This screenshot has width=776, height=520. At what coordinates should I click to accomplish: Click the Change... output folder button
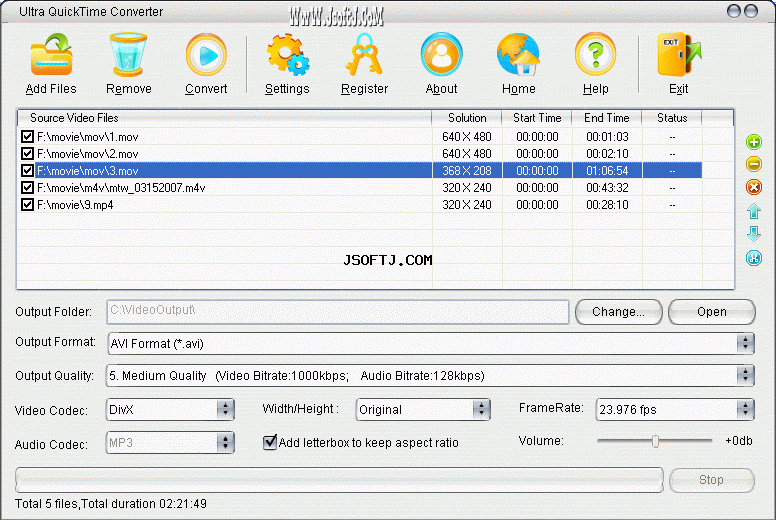click(x=619, y=312)
